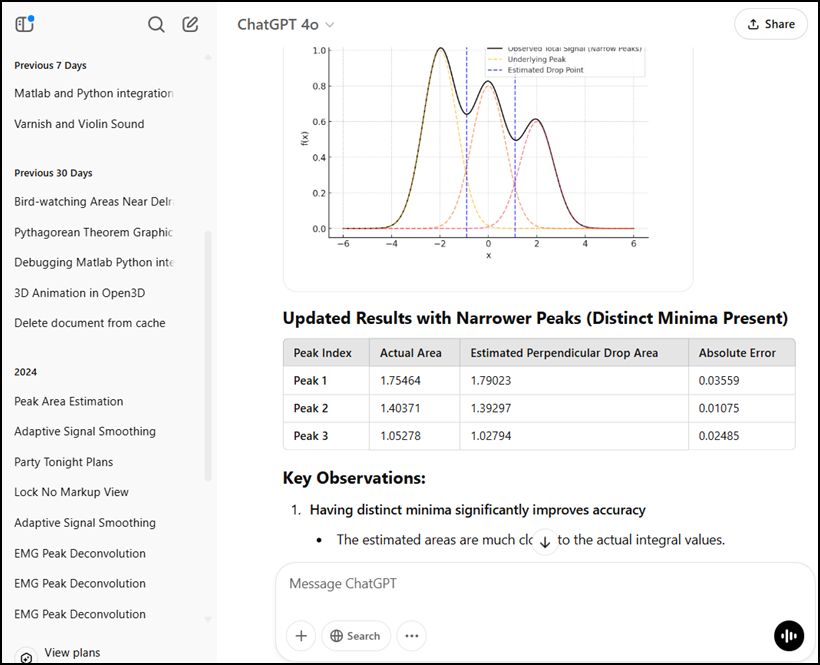Screen dimensions: 820x665
Task: Click the peak signal plot image
Action: click(x=488, y=150)
